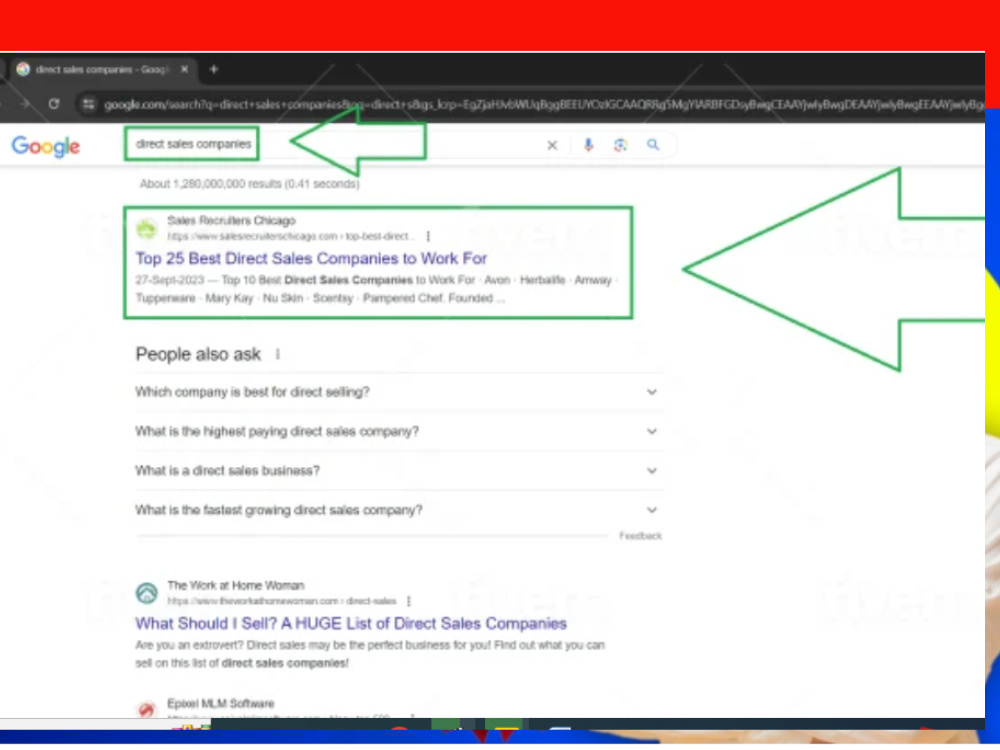Click the snippet text Are you an extrovert
Image resolution: width=1000 pixels, height=750 pixels.
[x=370, y=654]
